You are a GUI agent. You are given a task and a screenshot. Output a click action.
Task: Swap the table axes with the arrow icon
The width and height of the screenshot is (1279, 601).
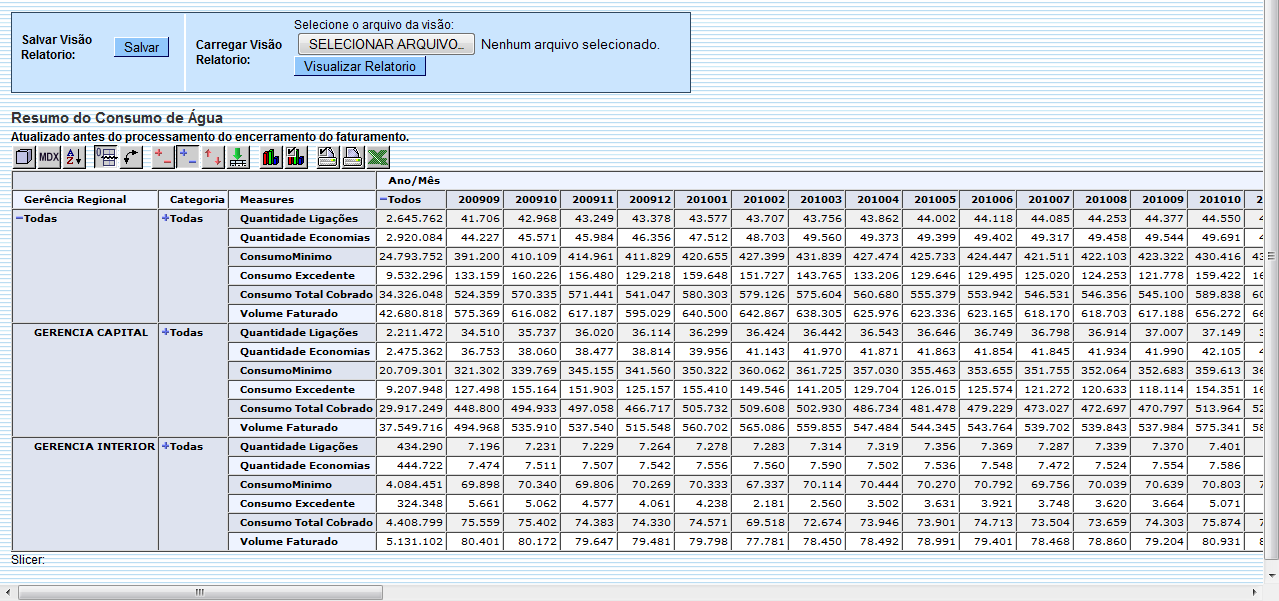point(131,156)
